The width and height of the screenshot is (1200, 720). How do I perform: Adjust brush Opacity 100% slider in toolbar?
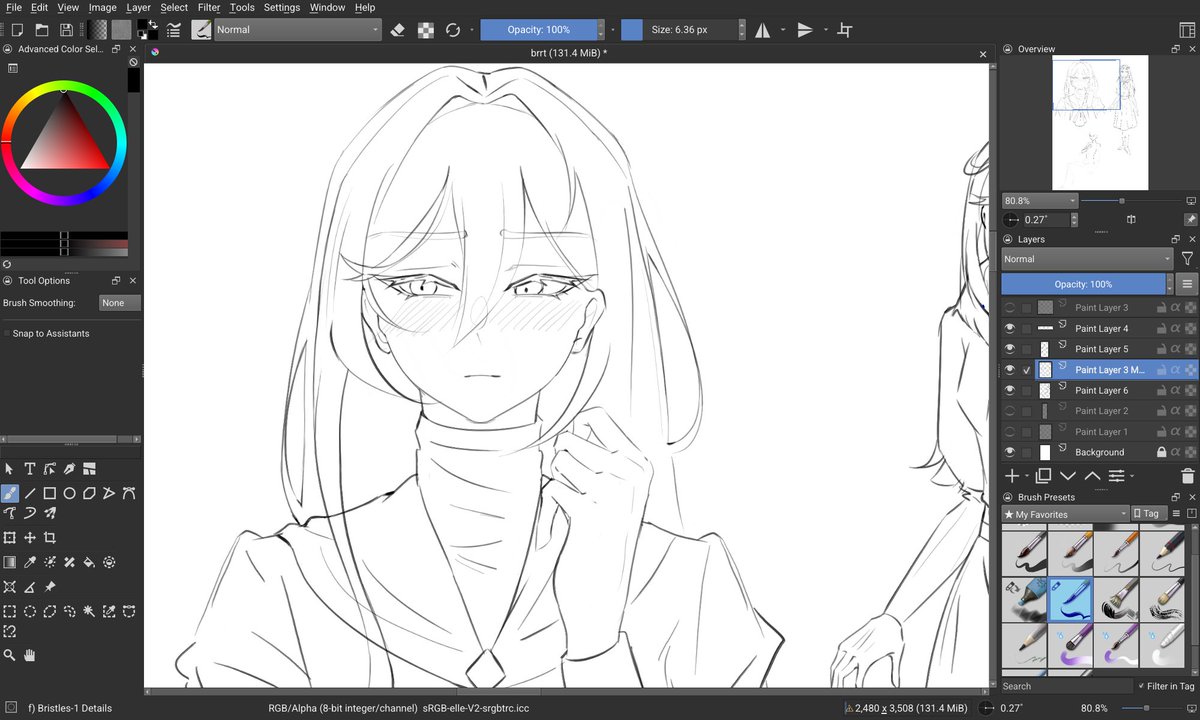pos(538,30)
